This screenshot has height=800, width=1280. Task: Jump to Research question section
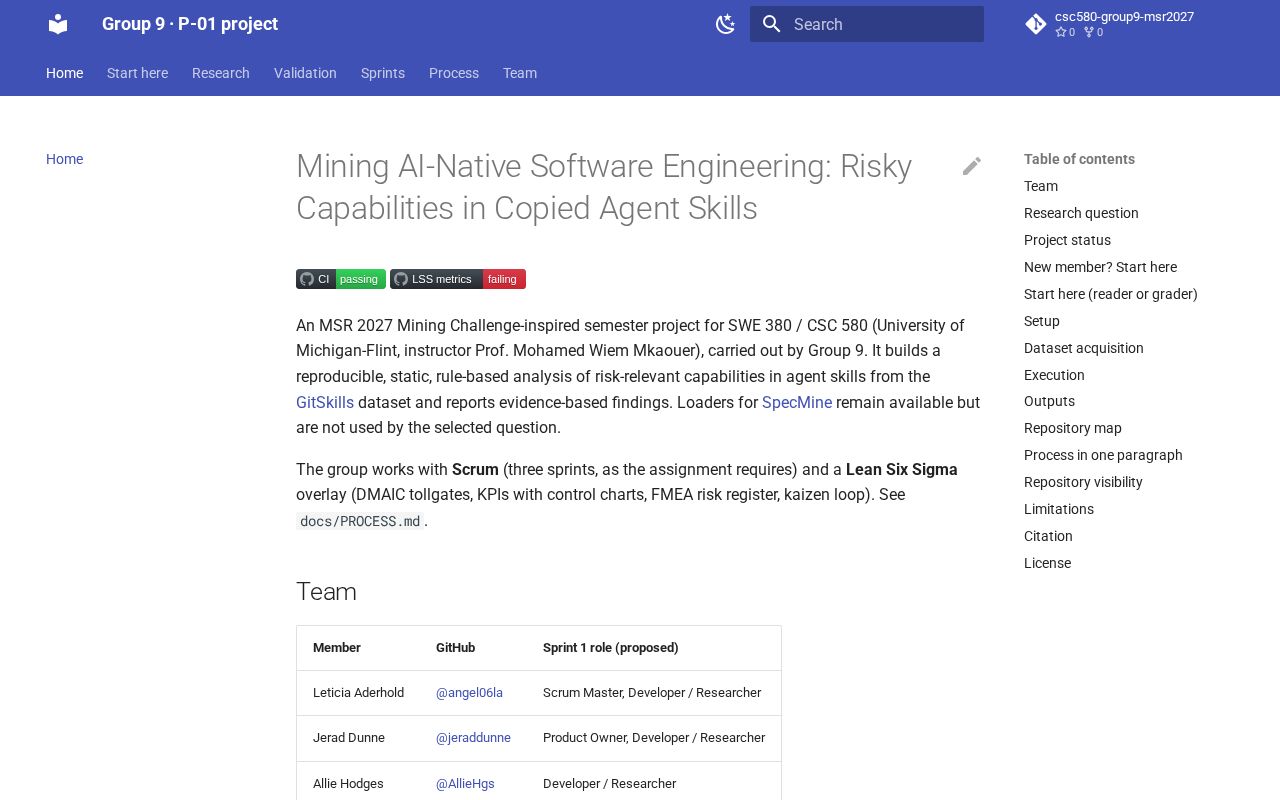pos(1081,213)
